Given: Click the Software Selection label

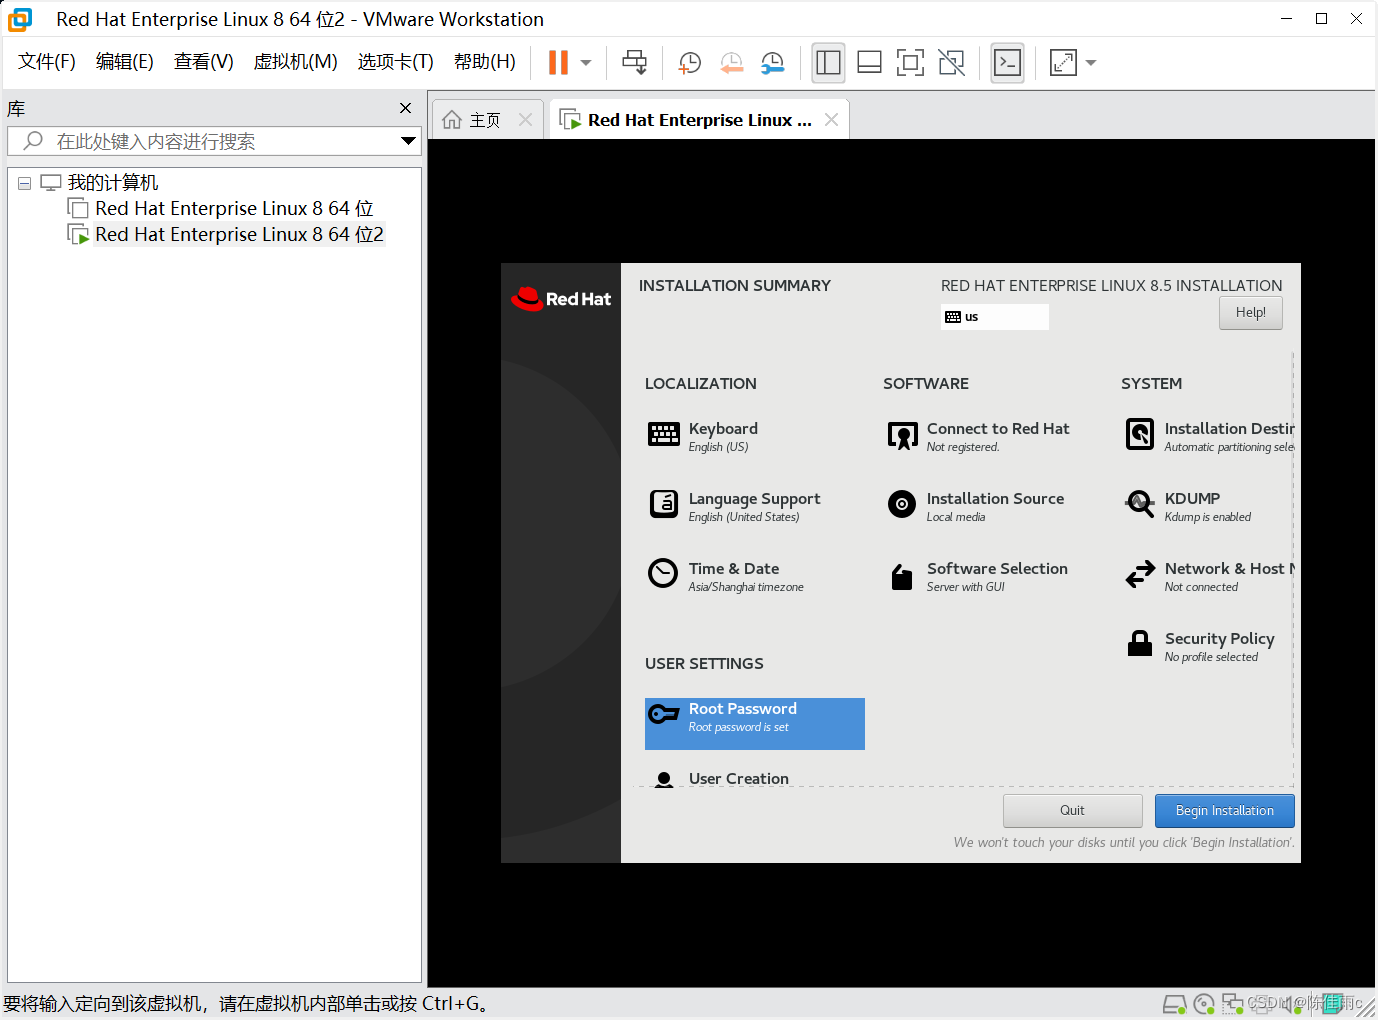Looking at the screenshot, I should pyautogui.click(x=997, y=568).
